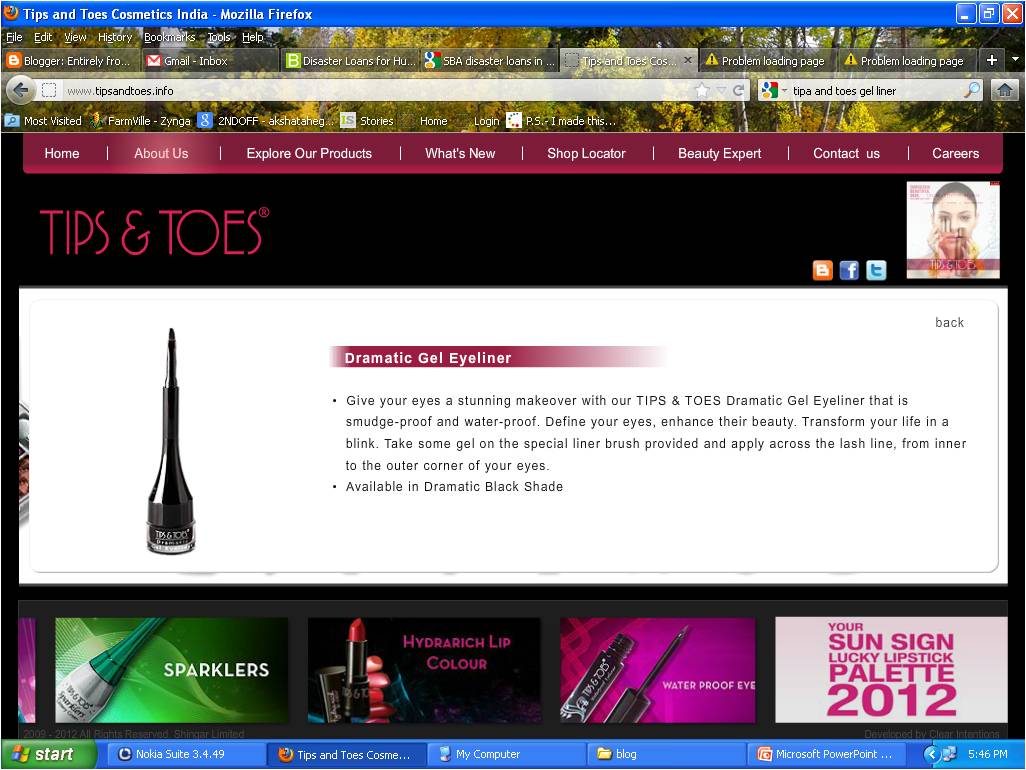Image resolution: width=1026 pixels, height=770 pixels.
Task: Open About Us nav item
Action: coord(161,153)
